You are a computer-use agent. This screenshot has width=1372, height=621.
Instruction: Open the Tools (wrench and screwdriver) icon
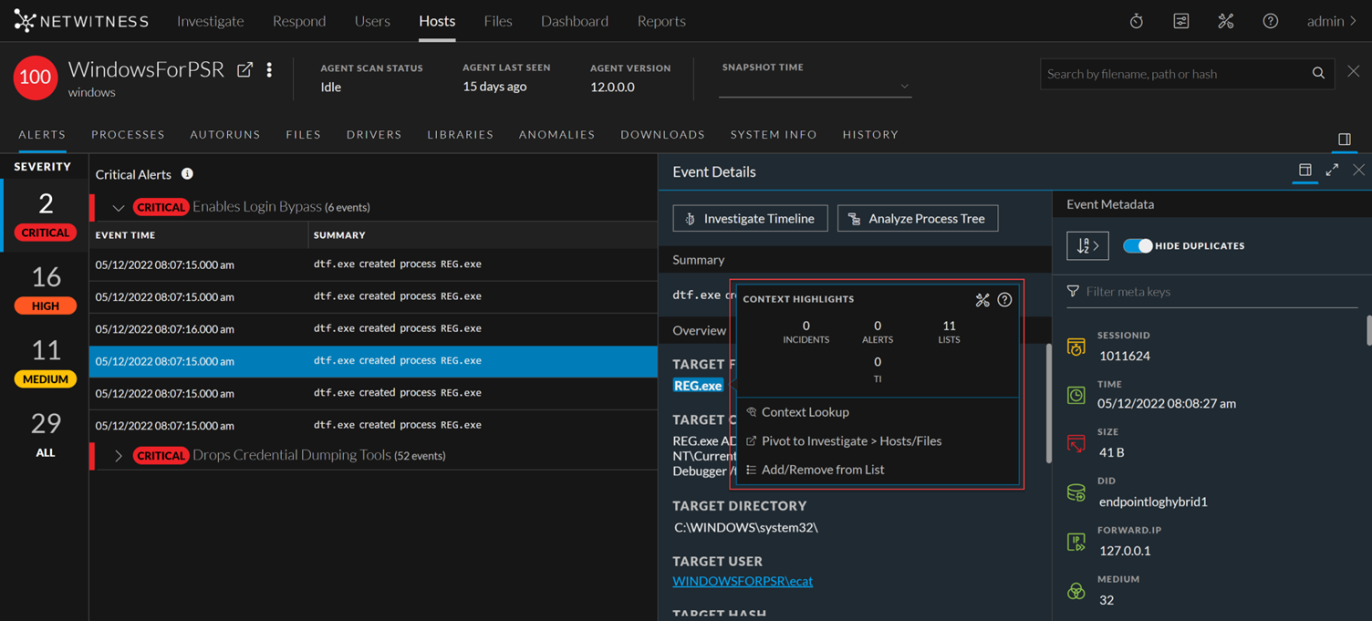1225,19
